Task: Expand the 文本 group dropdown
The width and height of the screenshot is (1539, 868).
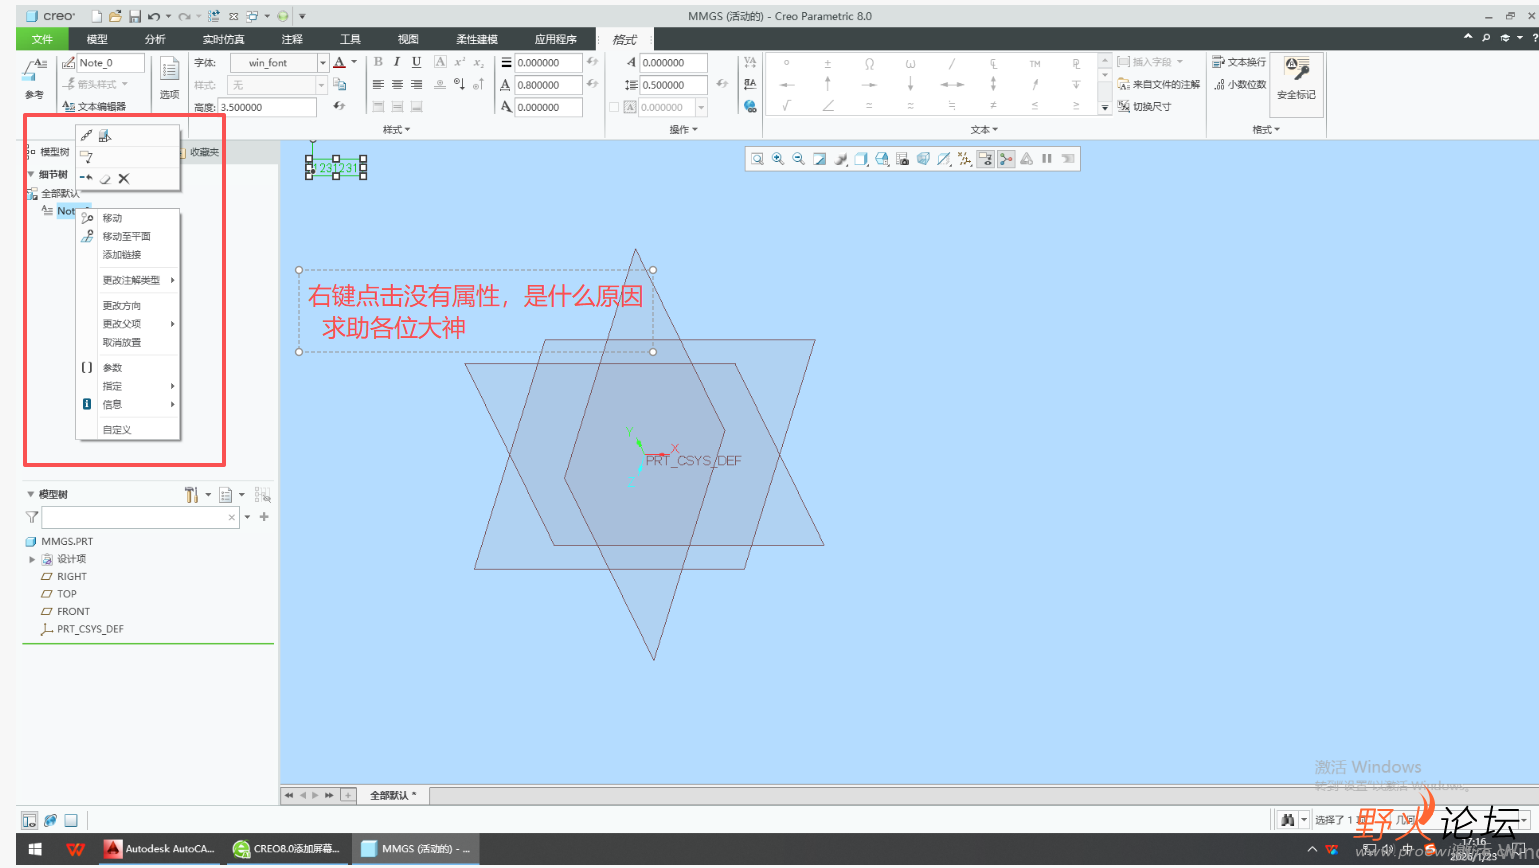Action: pyautogui.click(x=984, y=130)
